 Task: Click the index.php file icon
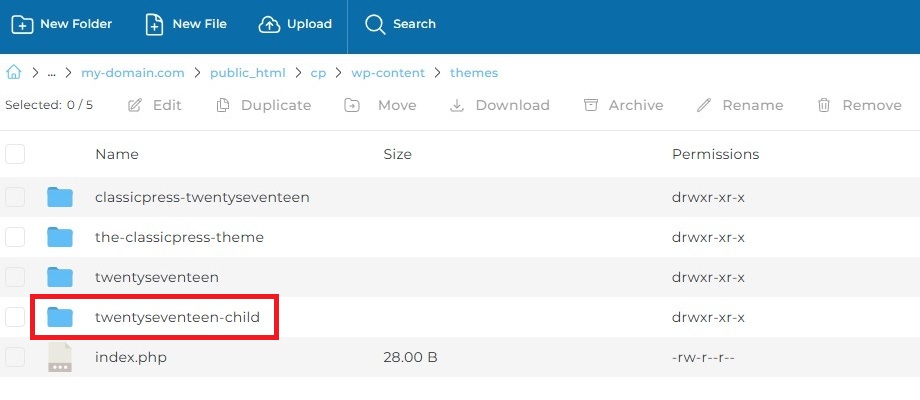(x=60, y=357)
